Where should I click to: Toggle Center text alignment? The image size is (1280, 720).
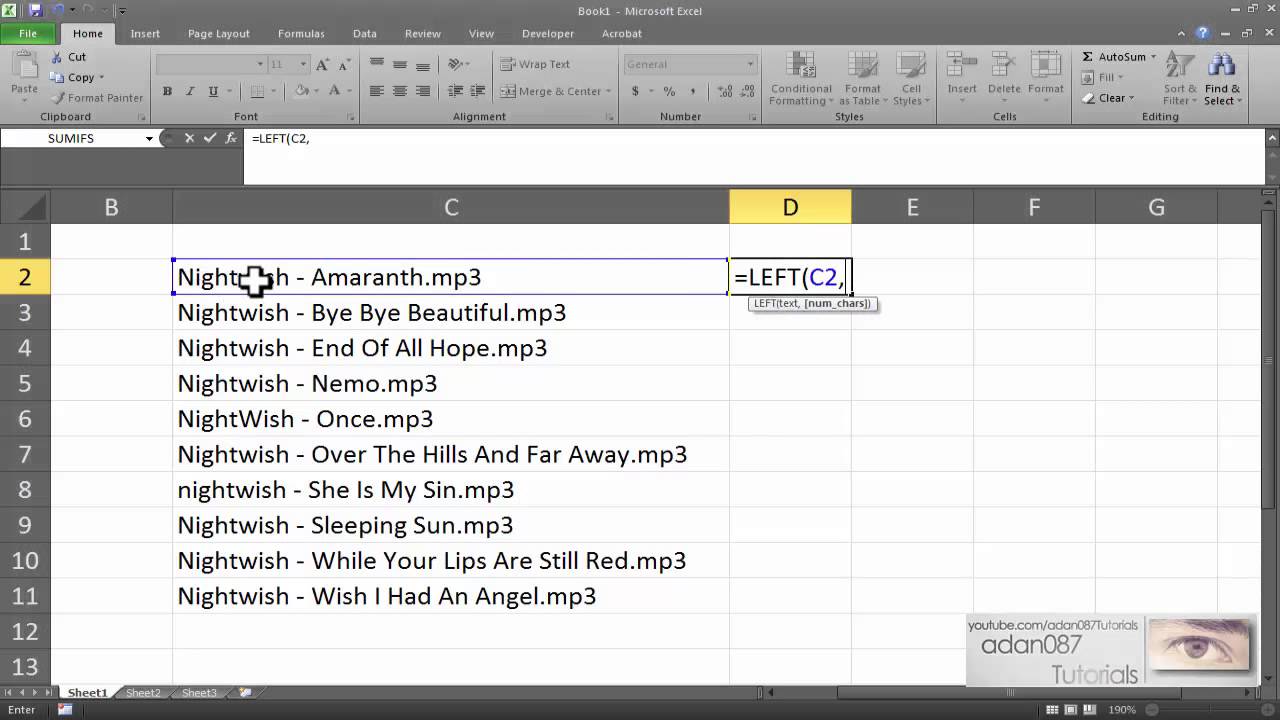[400, 91]
